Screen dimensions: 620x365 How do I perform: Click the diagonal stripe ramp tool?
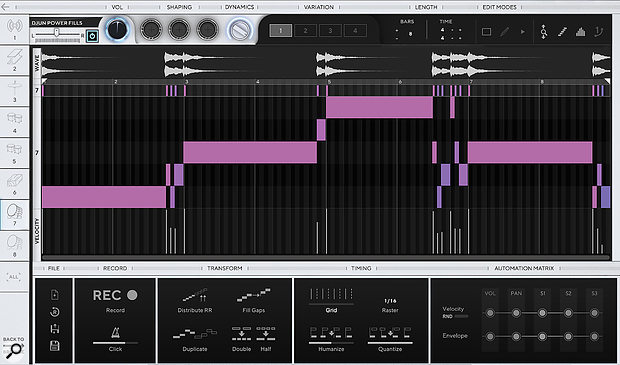click(562, 32)
